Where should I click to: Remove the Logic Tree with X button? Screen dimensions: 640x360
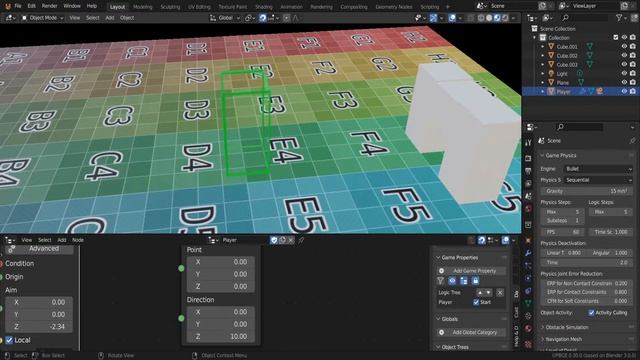tap(500, 293)
